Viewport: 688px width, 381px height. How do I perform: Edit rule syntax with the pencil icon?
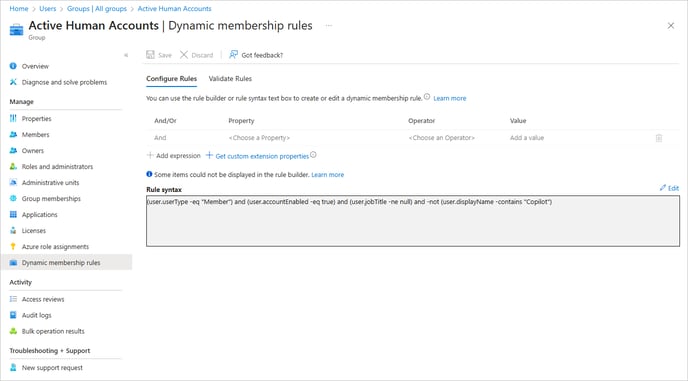point(663,188)
